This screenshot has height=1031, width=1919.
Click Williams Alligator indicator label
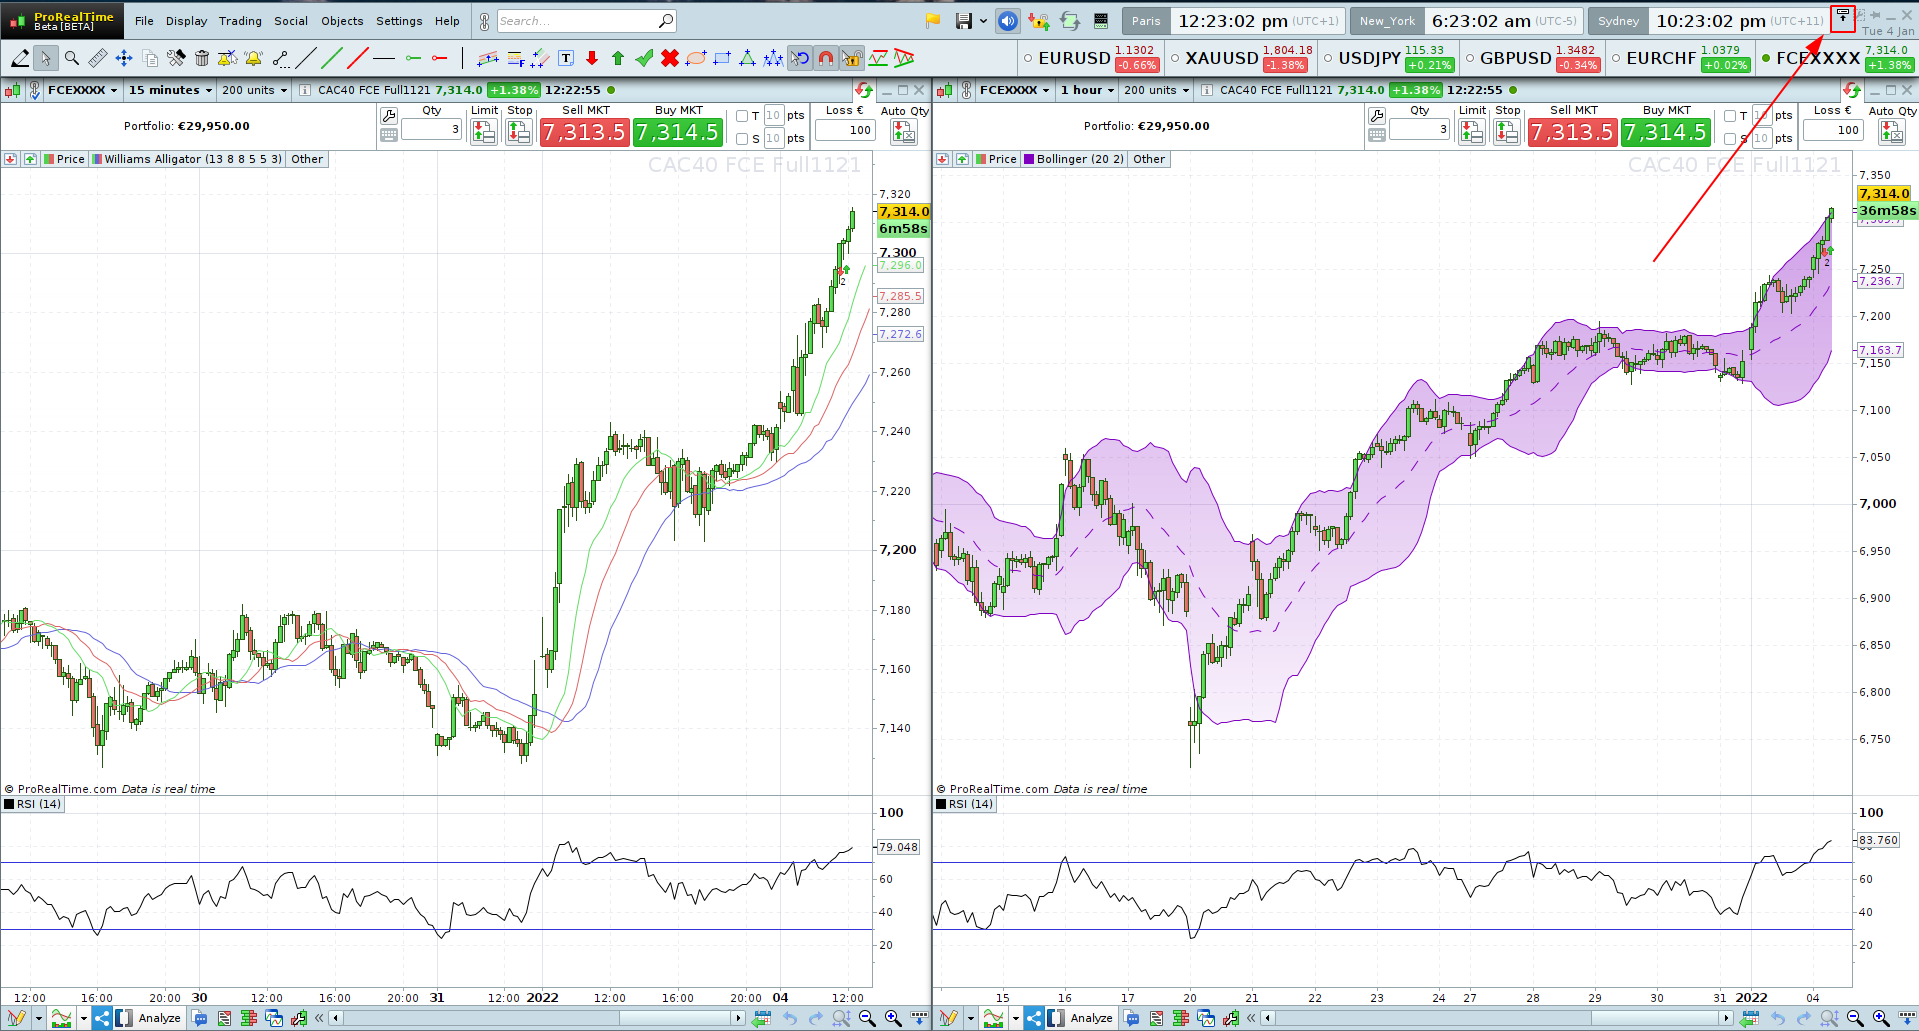tap(193, 159)
